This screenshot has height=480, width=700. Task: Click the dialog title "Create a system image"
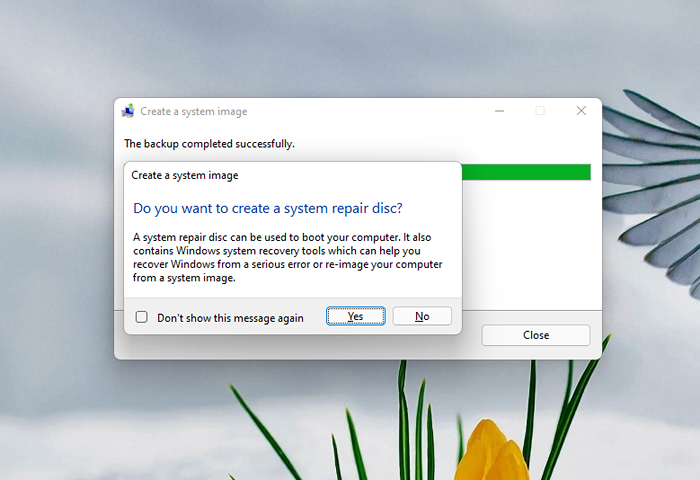pyautogui.click(x=184, y=175)
